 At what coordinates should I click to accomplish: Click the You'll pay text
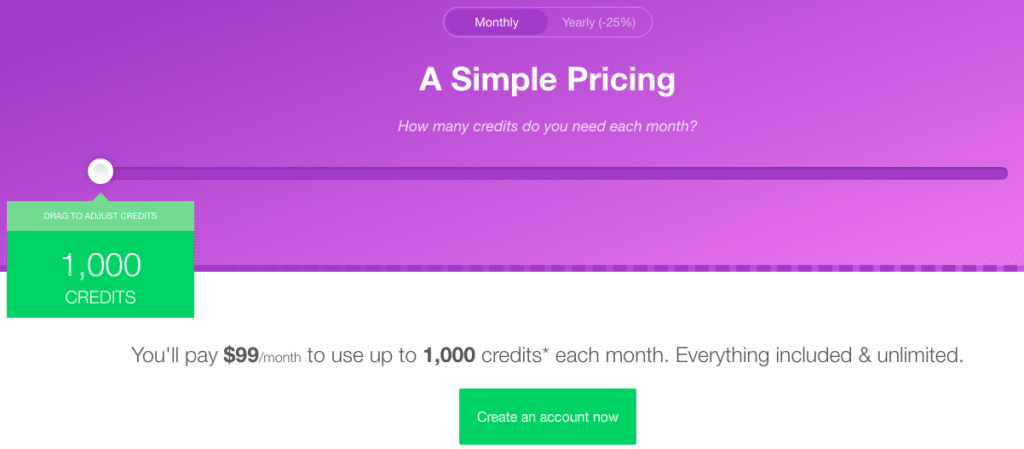(x=174, y=356)
